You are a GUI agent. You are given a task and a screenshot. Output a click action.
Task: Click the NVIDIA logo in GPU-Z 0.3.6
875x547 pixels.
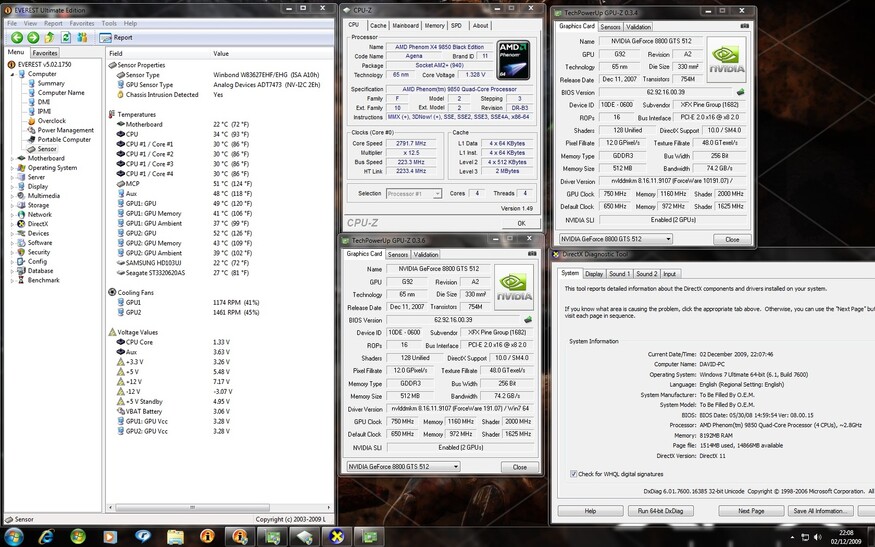click(x=514, y=287)
